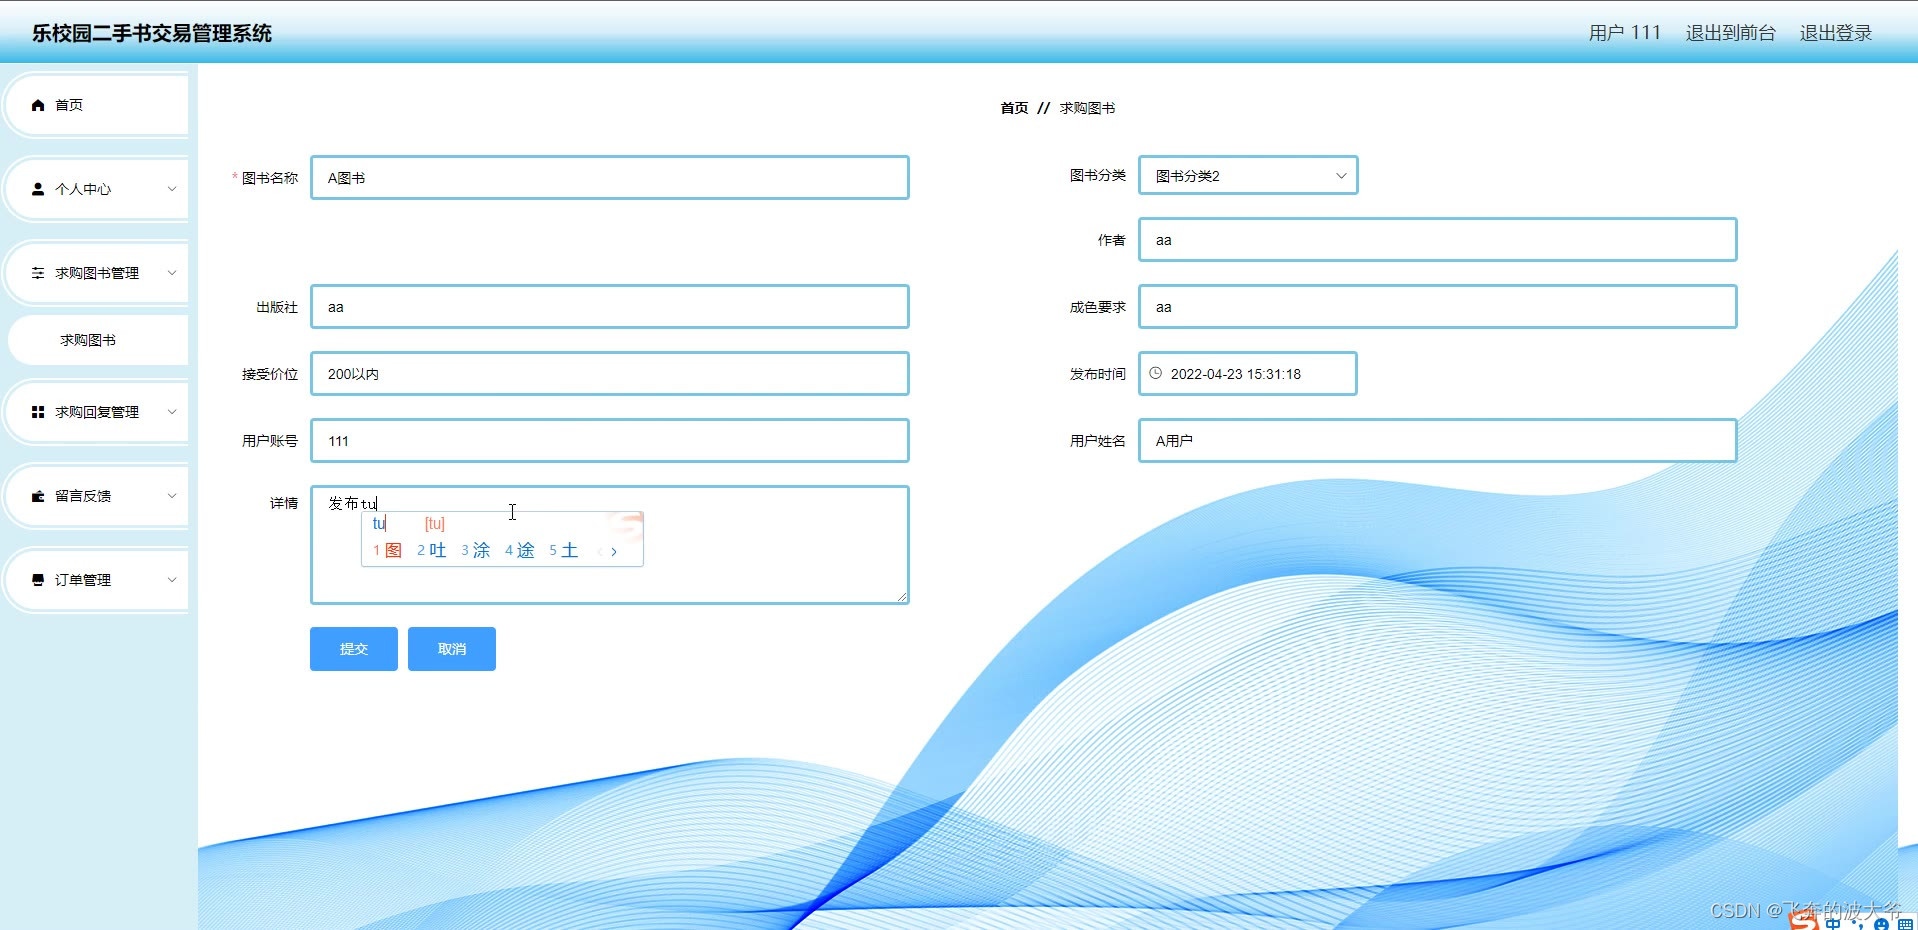The image size is (1918, 930).
Task: Collapse the 求购图书管理 menu chevron
Action: pyautogui.click(x=172, y=273)
